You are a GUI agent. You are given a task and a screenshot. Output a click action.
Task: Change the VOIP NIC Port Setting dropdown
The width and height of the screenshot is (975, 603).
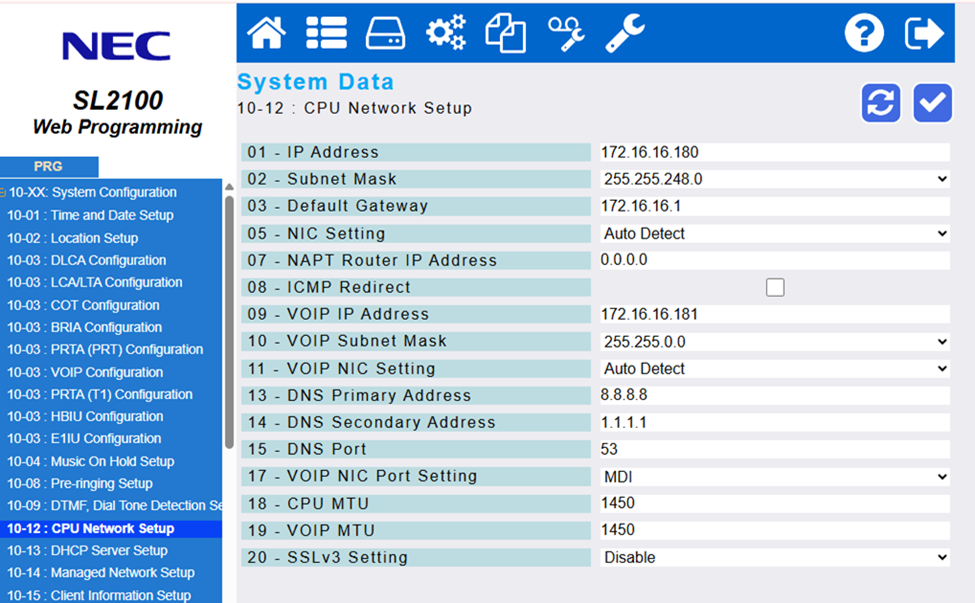(774, 476)
